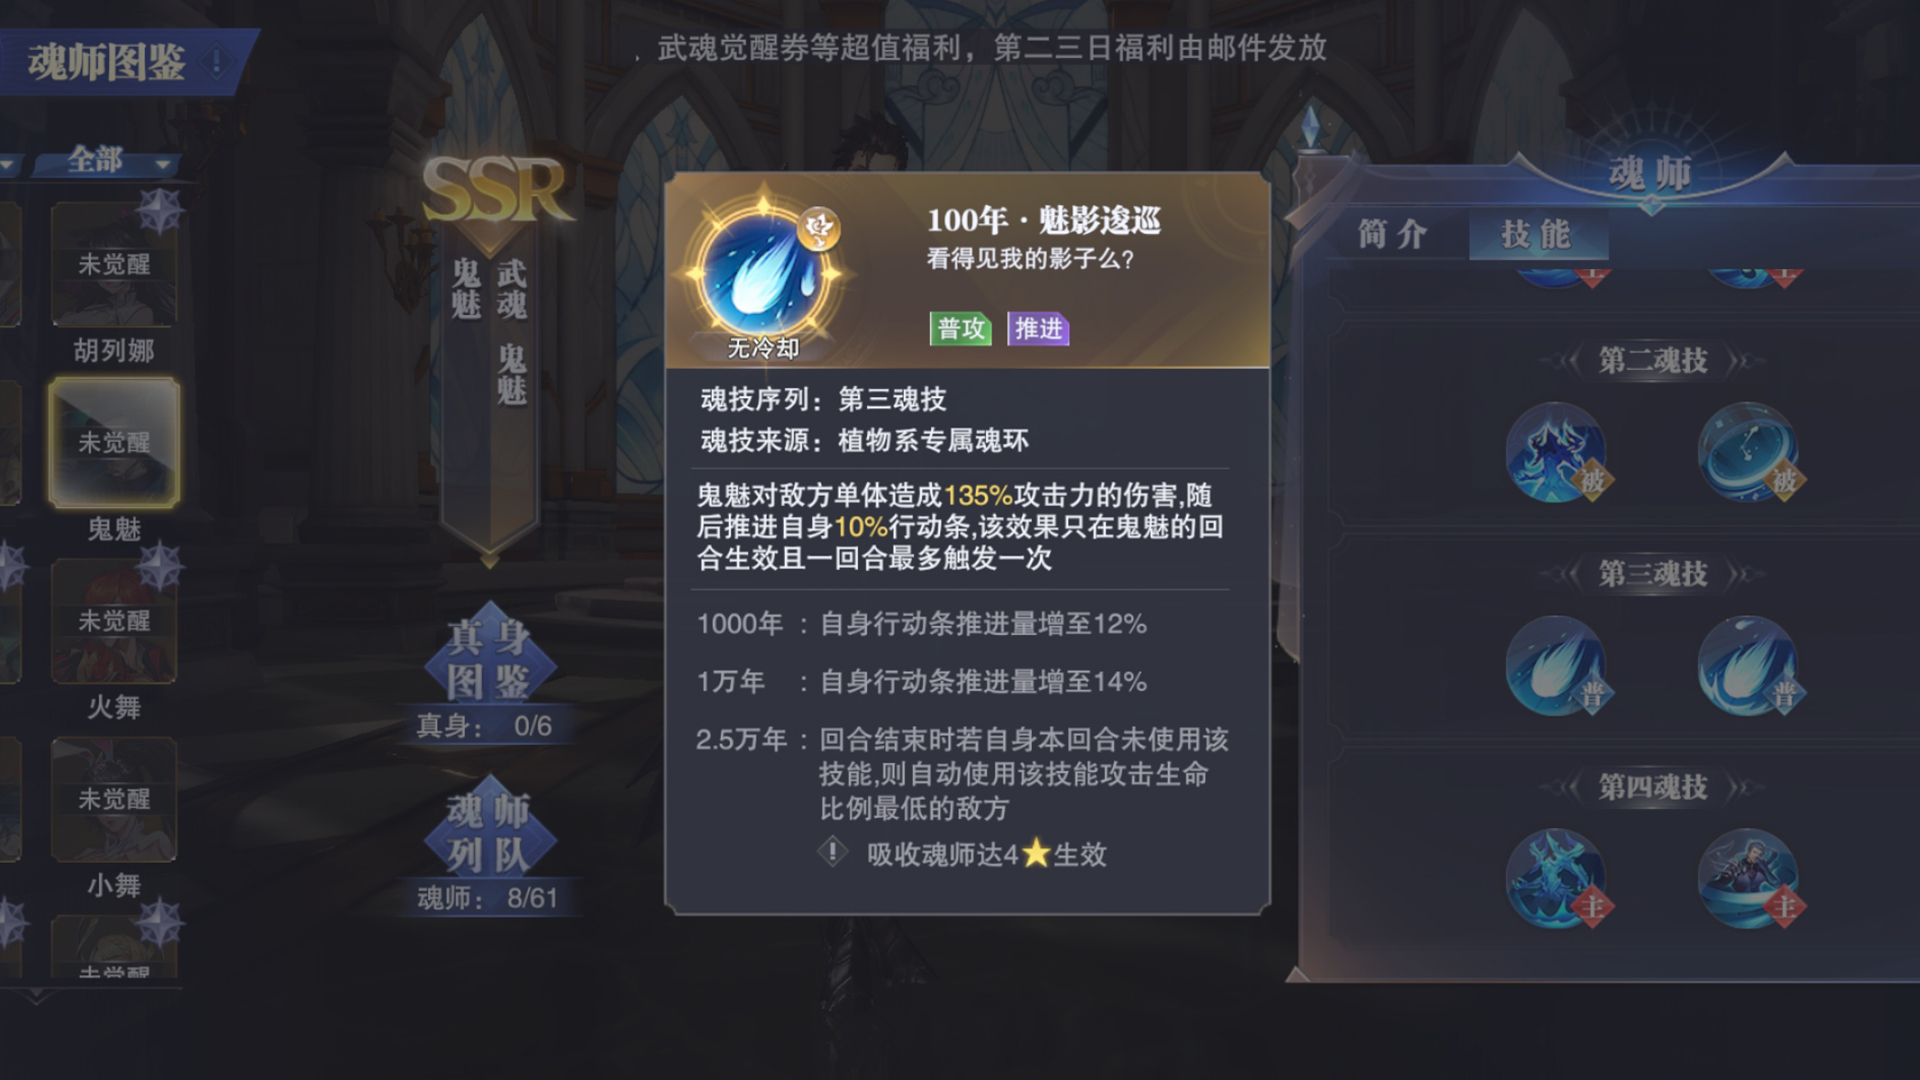Image resolution: width=1920 pixels, height=1080 pixels.
Task: Select right fourth soul skill icon
Action: (x=1748, y=879)
